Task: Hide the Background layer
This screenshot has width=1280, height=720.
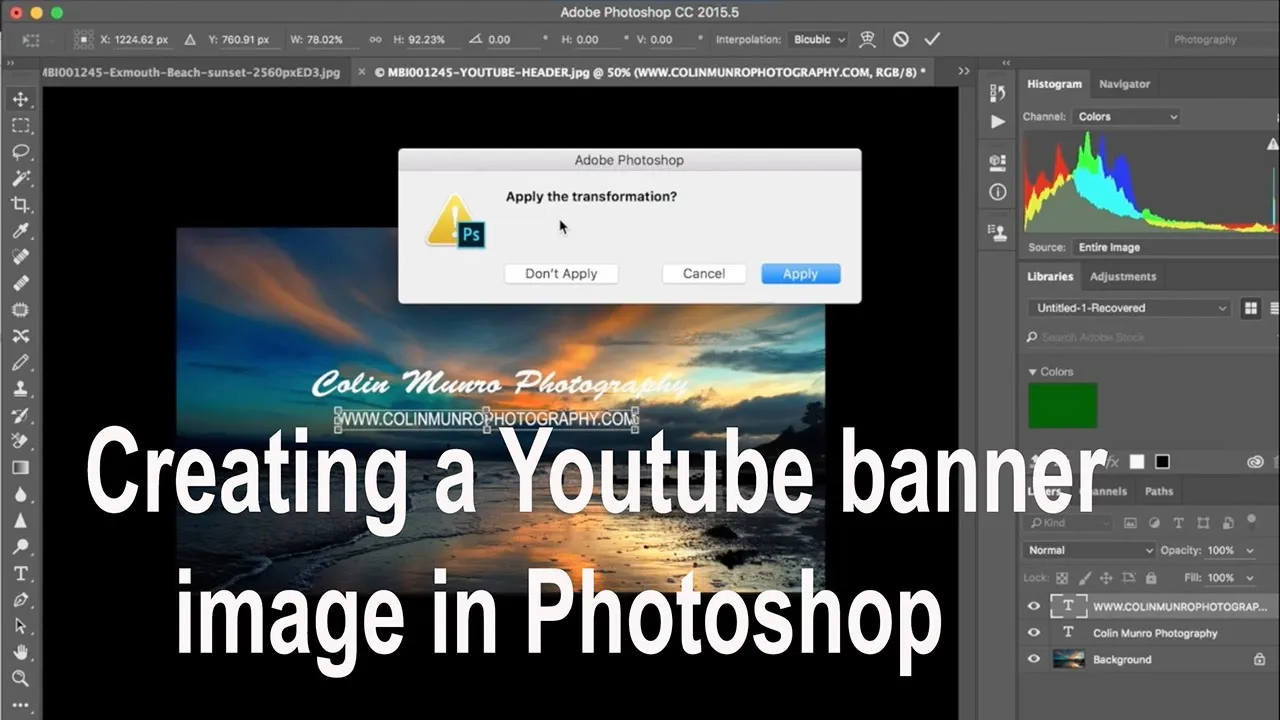Action: click(x=1034, y=659)
